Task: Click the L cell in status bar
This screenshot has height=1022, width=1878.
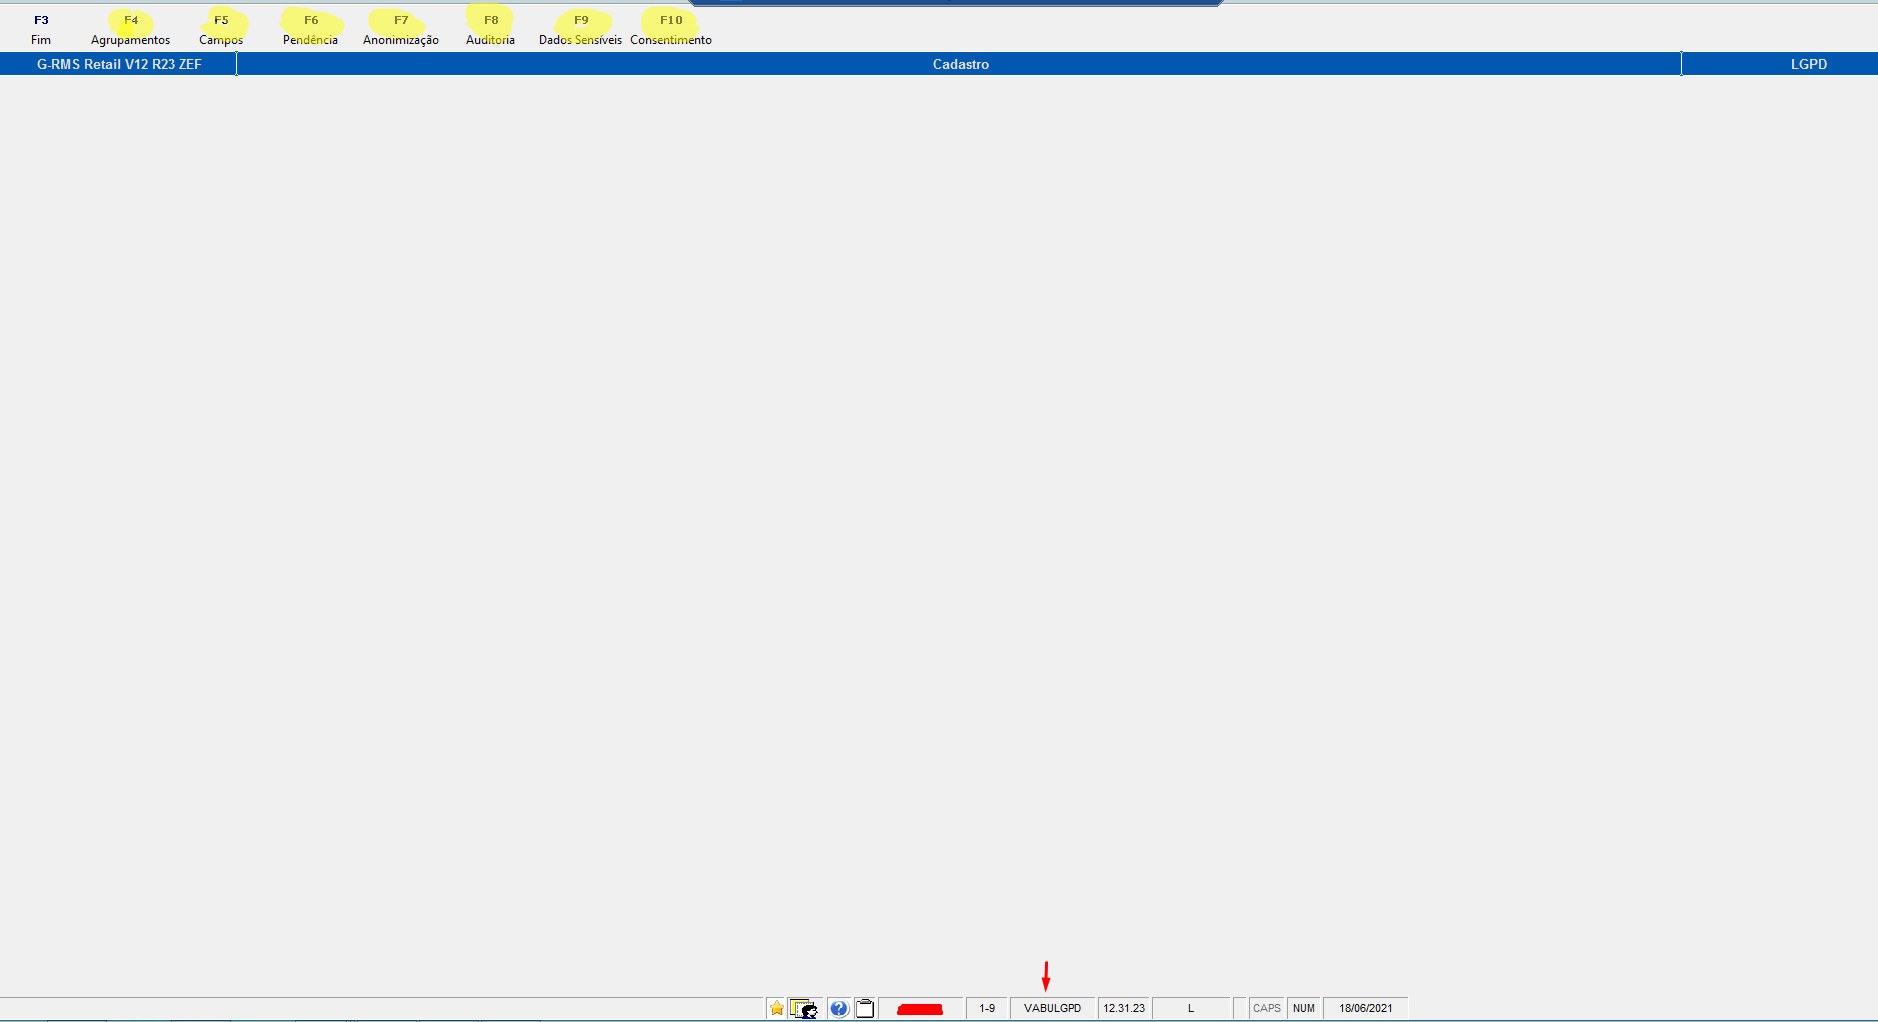Action: tap(1191, 1008)
